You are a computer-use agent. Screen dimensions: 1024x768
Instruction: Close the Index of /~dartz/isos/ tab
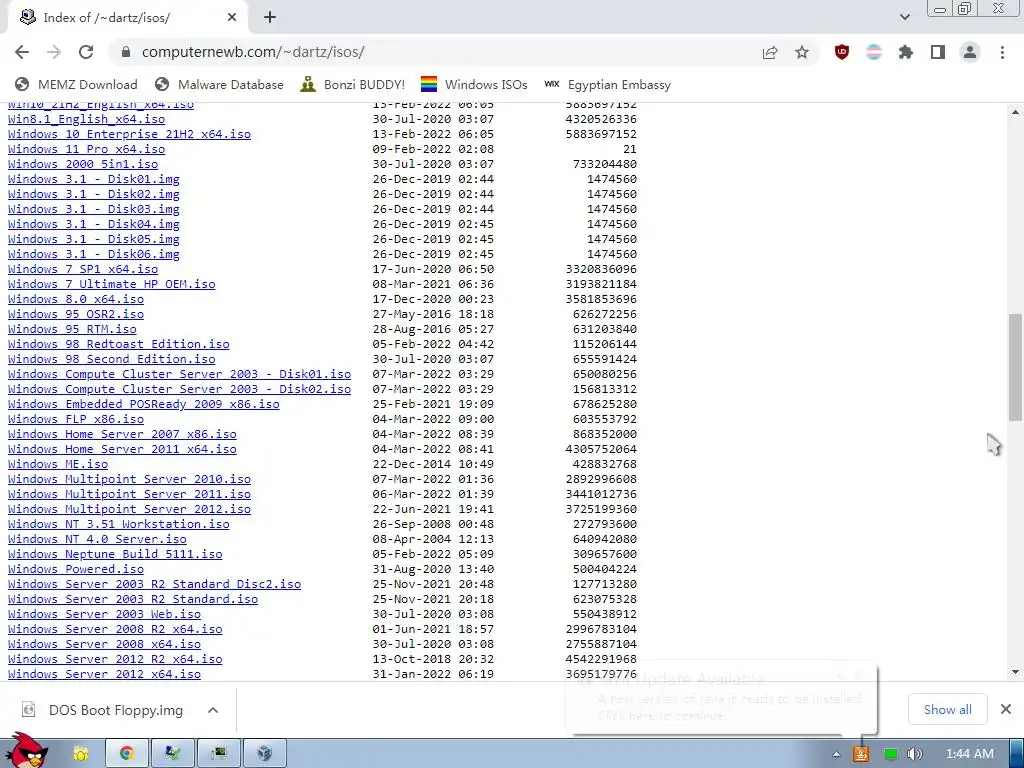pyautogui.click(x=232, y=18)
